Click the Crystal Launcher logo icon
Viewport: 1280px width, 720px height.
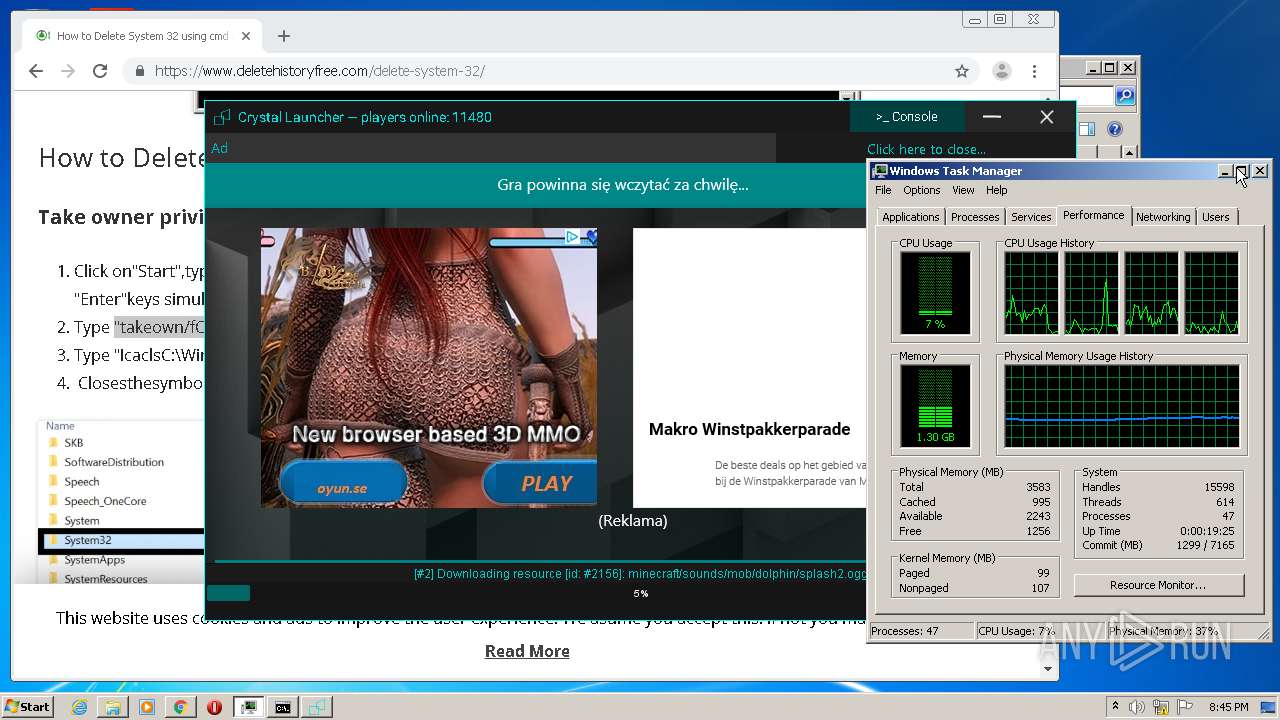point(222,117)
